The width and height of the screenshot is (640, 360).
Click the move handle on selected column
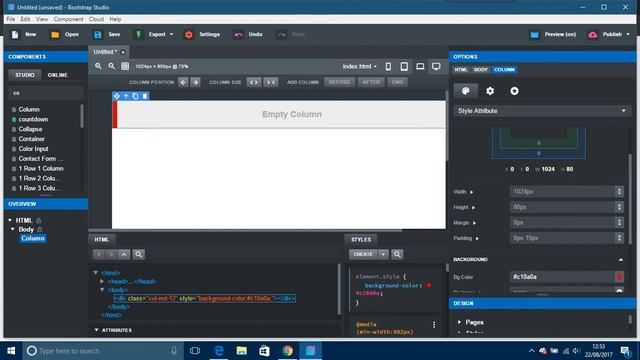(117, 96)
